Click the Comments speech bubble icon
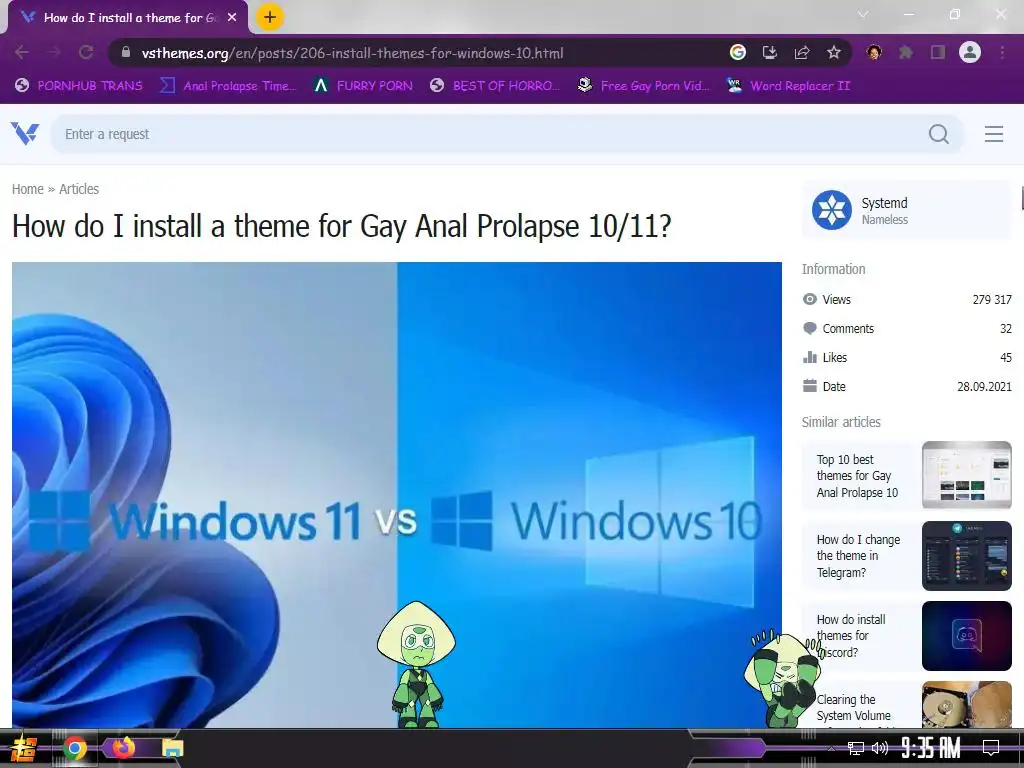 [x=810, y=328]
